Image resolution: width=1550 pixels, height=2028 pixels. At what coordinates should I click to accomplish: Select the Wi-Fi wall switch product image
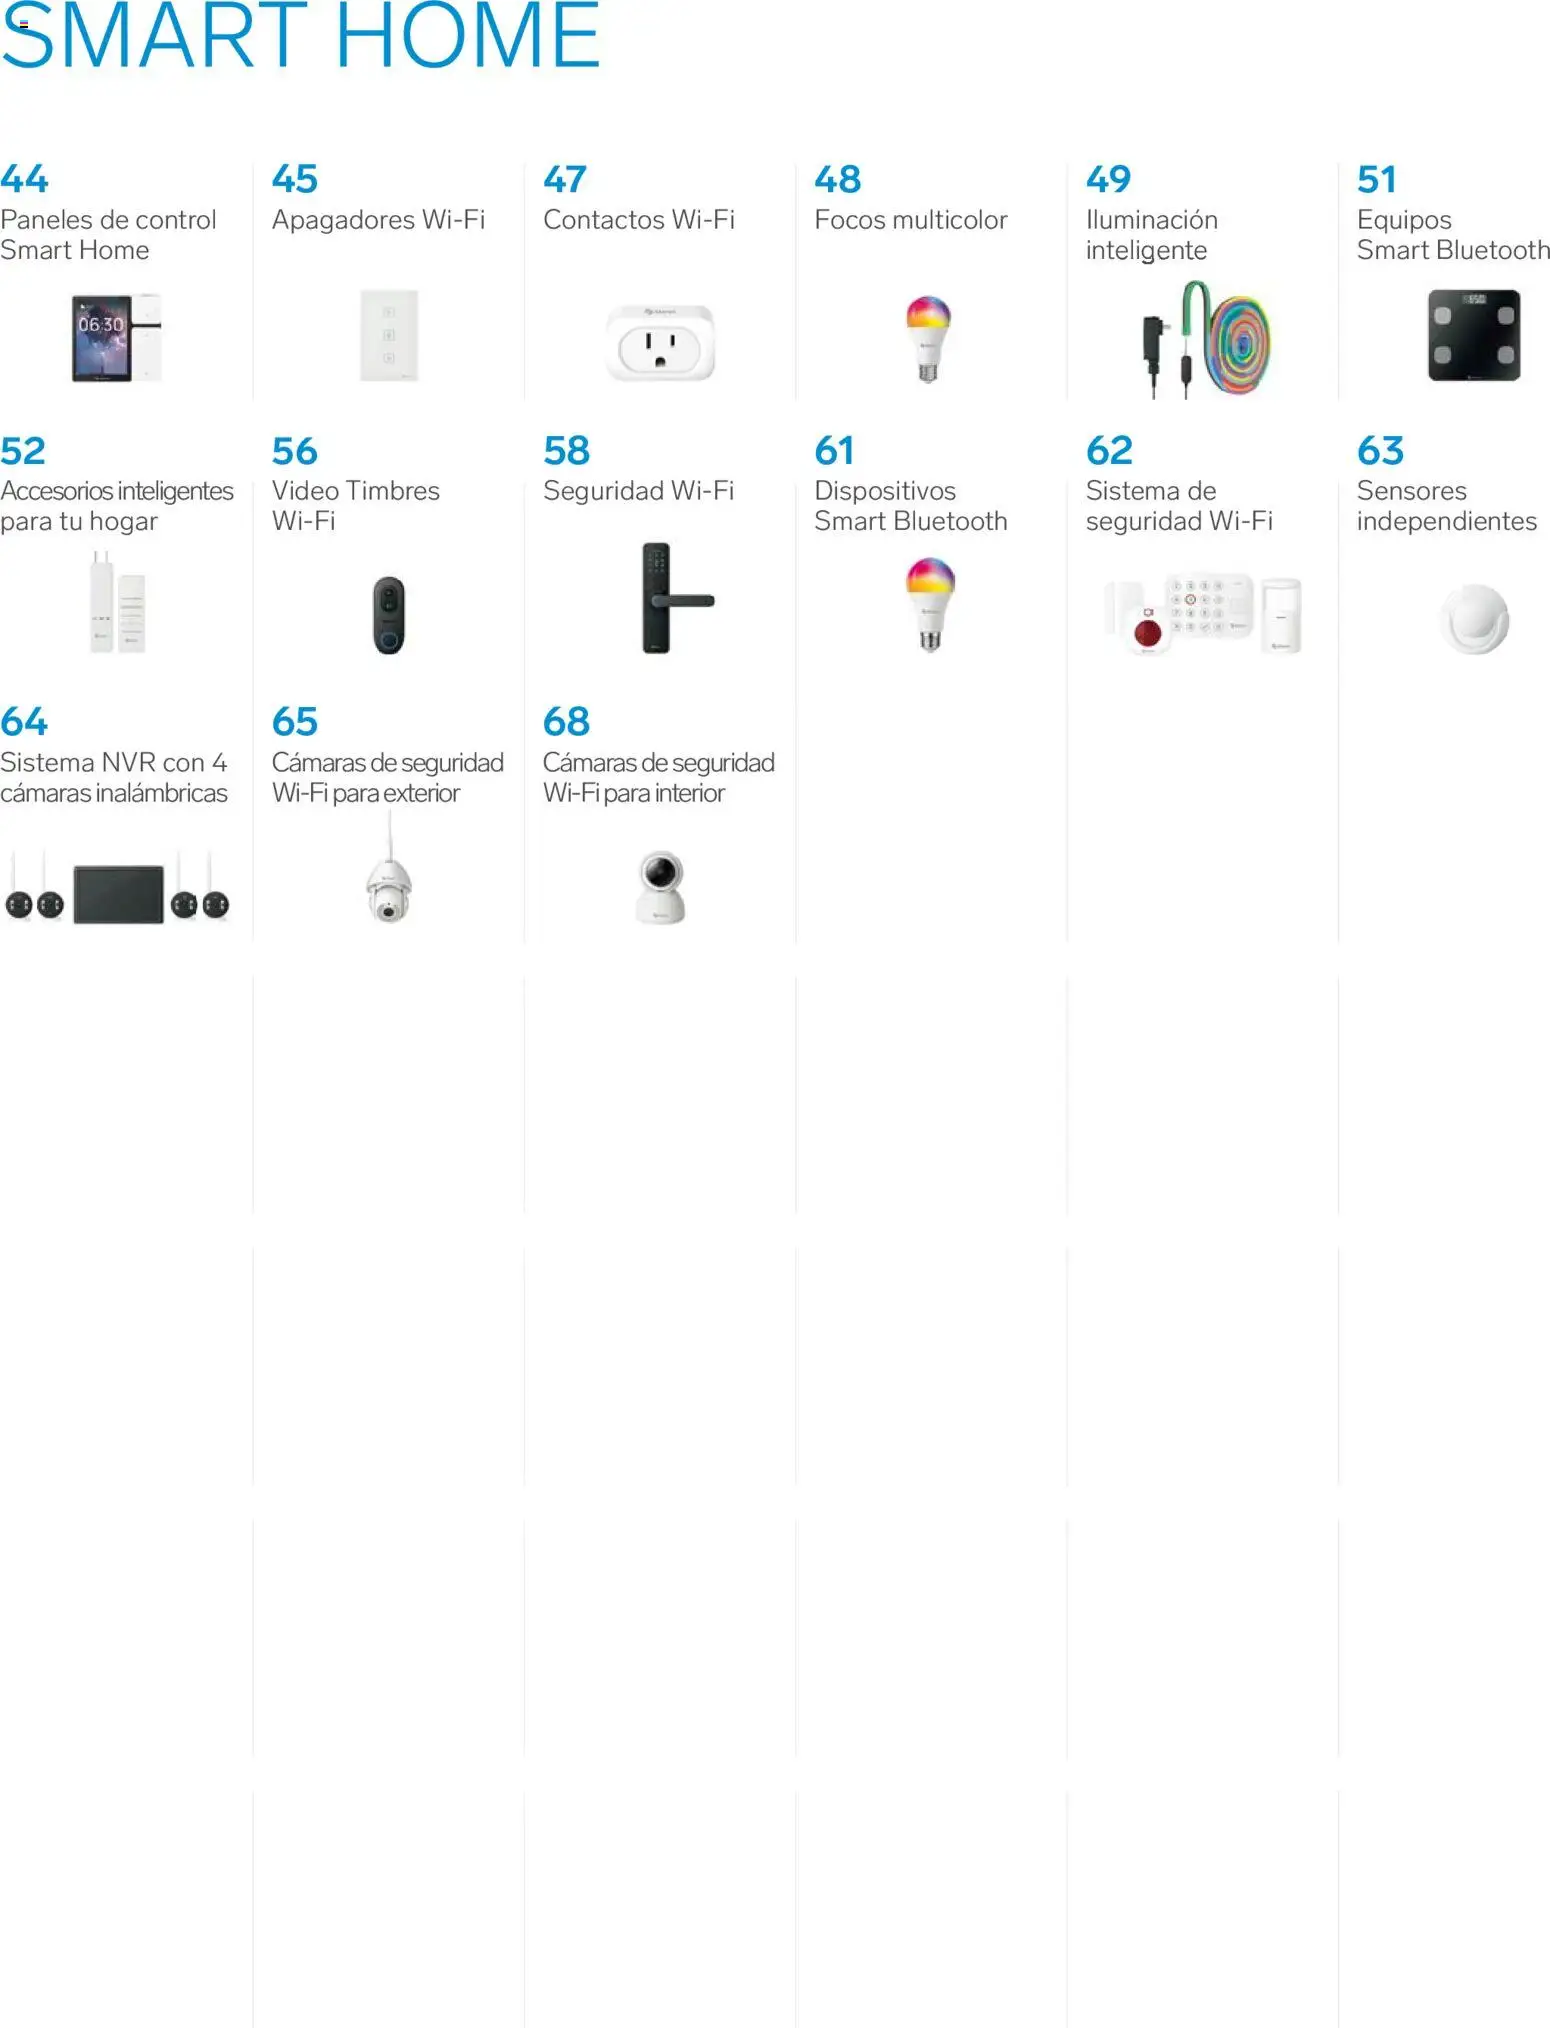coord(389,335)
